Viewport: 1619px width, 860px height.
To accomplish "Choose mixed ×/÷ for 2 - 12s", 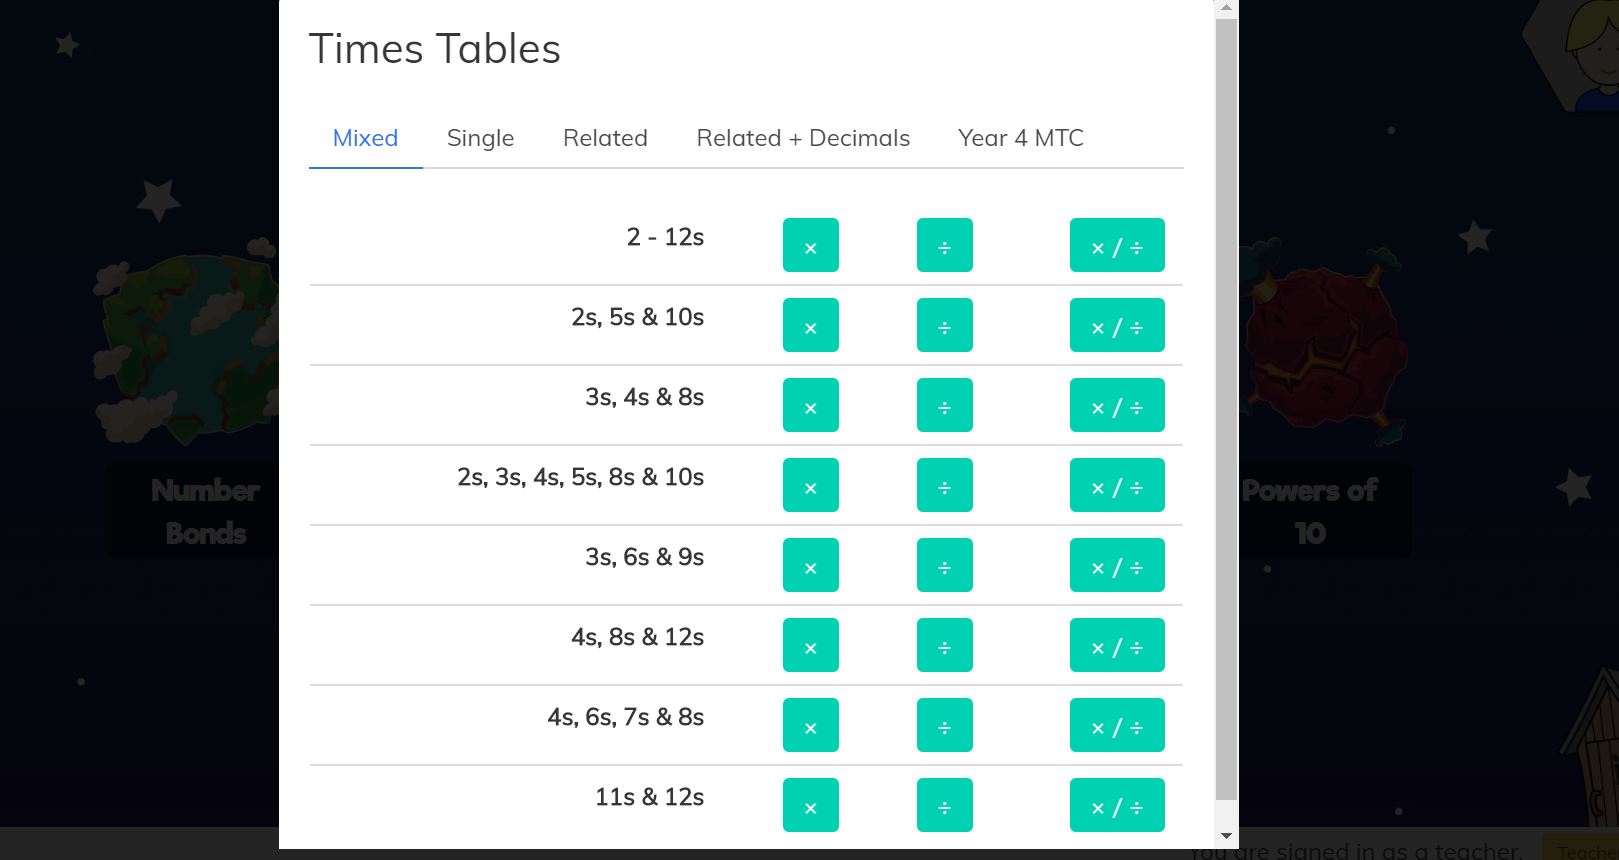I will click(x=1116, y=245).
